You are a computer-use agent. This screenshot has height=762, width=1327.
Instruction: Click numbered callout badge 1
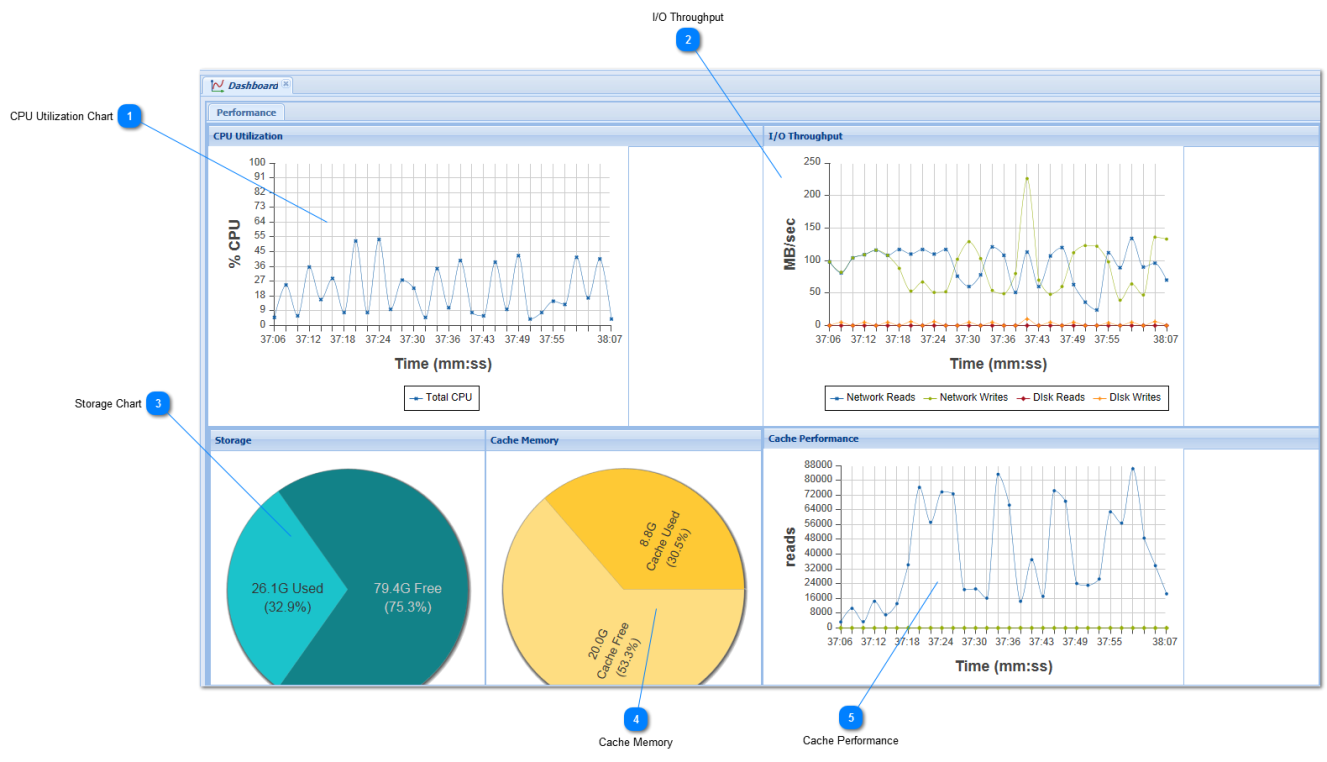click(130, 117)
